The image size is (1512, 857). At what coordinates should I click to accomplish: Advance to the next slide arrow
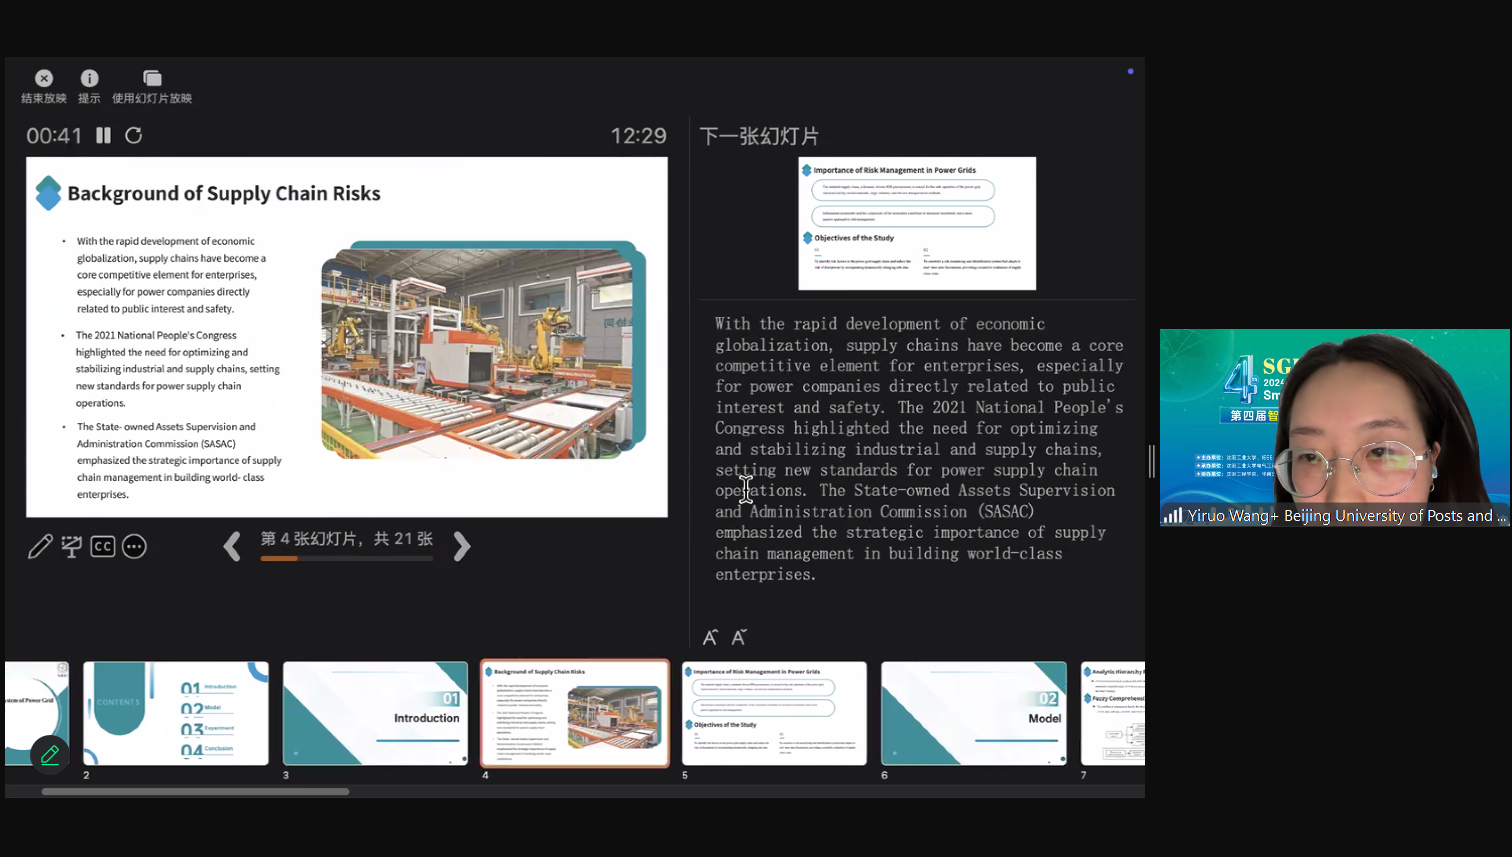pos(461,546)
